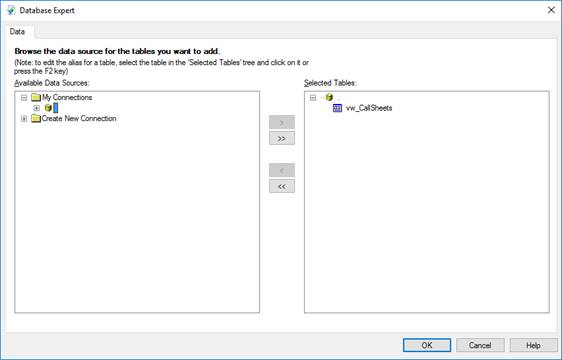Expand the Create New Connection node

click(x=24, y=119)
